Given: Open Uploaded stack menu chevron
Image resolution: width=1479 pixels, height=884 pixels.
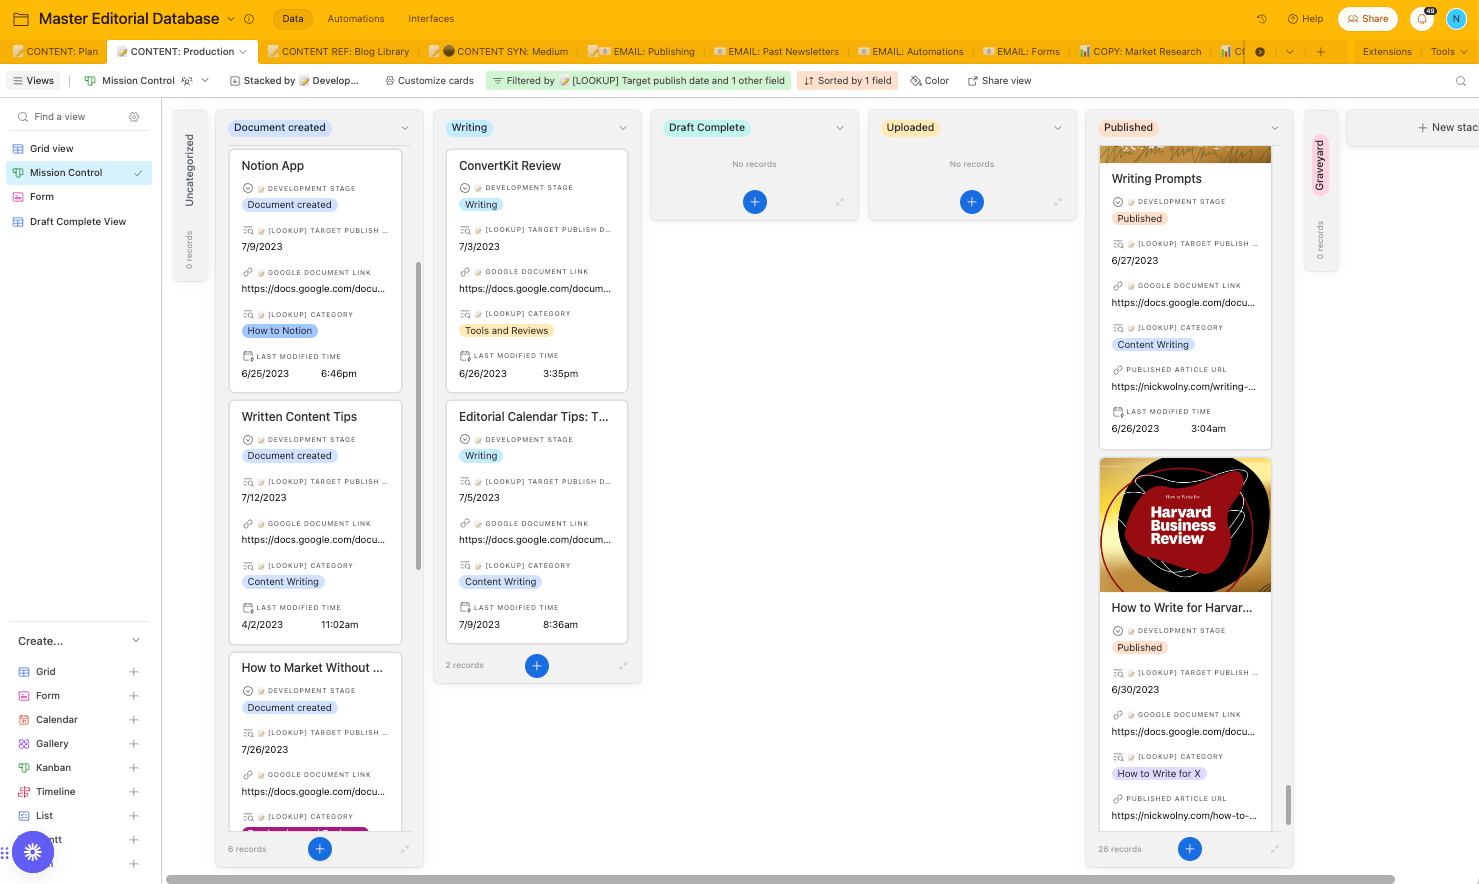Looking at the screenshot, I should (1058, 128).
